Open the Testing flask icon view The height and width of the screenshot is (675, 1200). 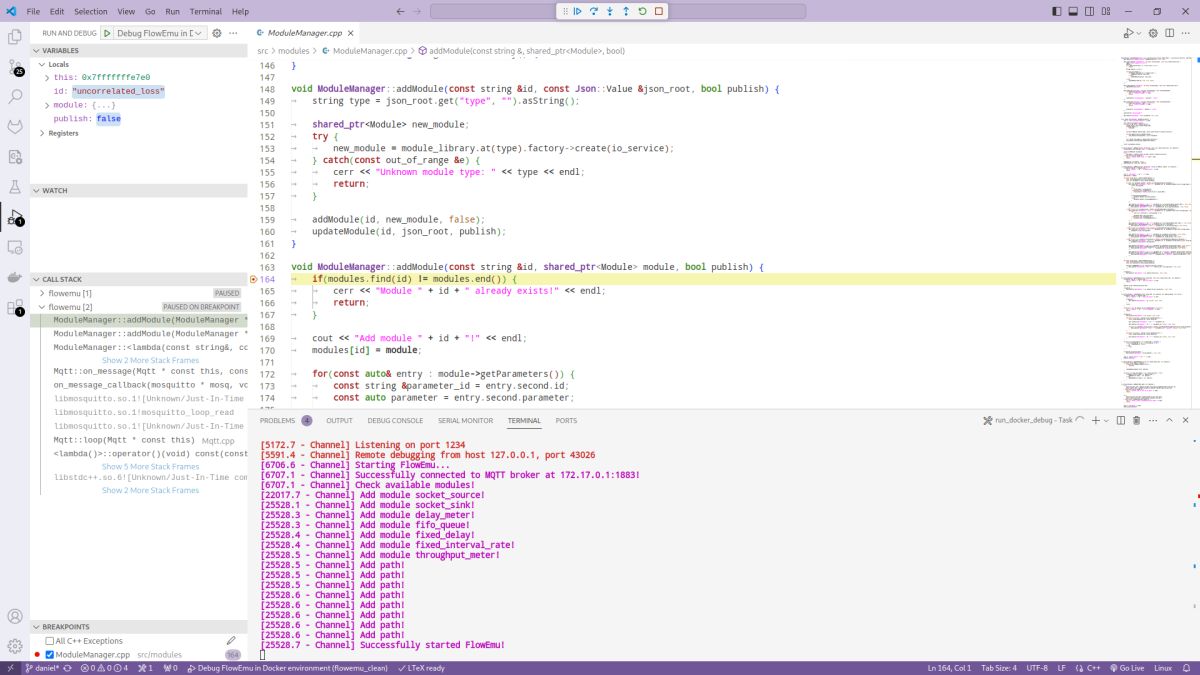tap(15, 187)
